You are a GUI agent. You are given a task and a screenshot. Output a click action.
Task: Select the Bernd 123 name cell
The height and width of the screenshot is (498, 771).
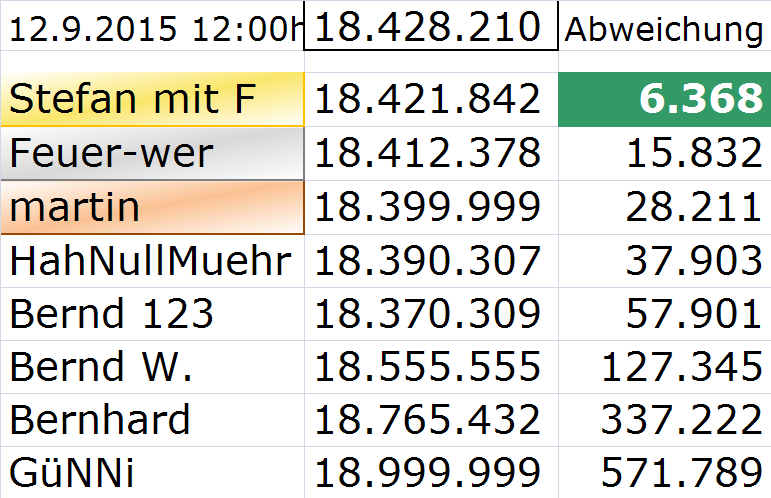[x=152, y=314]
